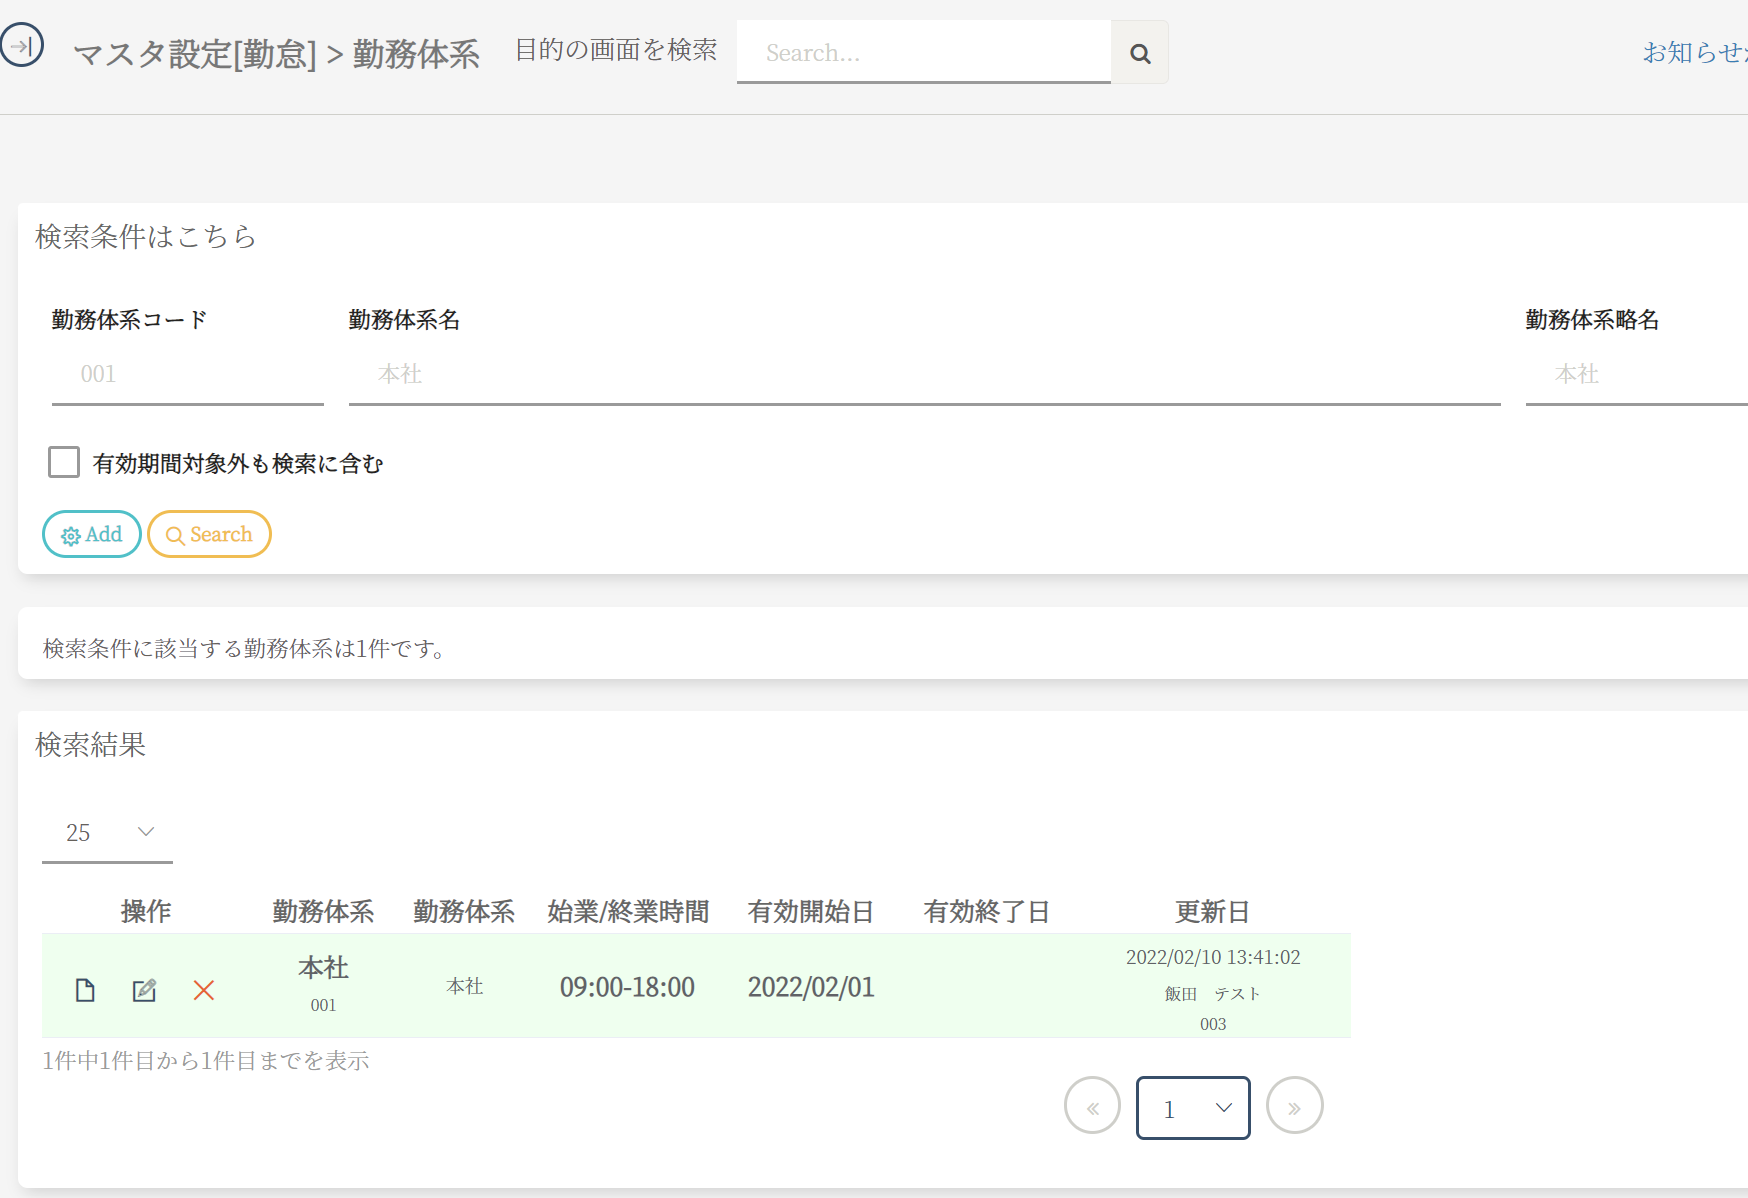Click the orange Search button
1748x1198 pixels.
pos(209,534)
